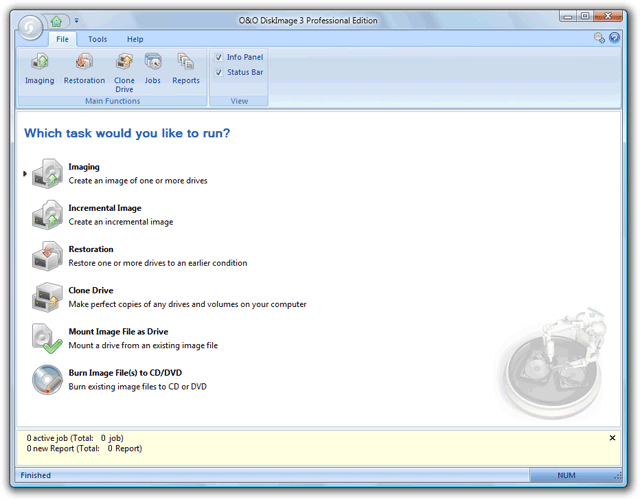
Task: Select the Incremental Image task heading
Action: (x=105, y=208)
